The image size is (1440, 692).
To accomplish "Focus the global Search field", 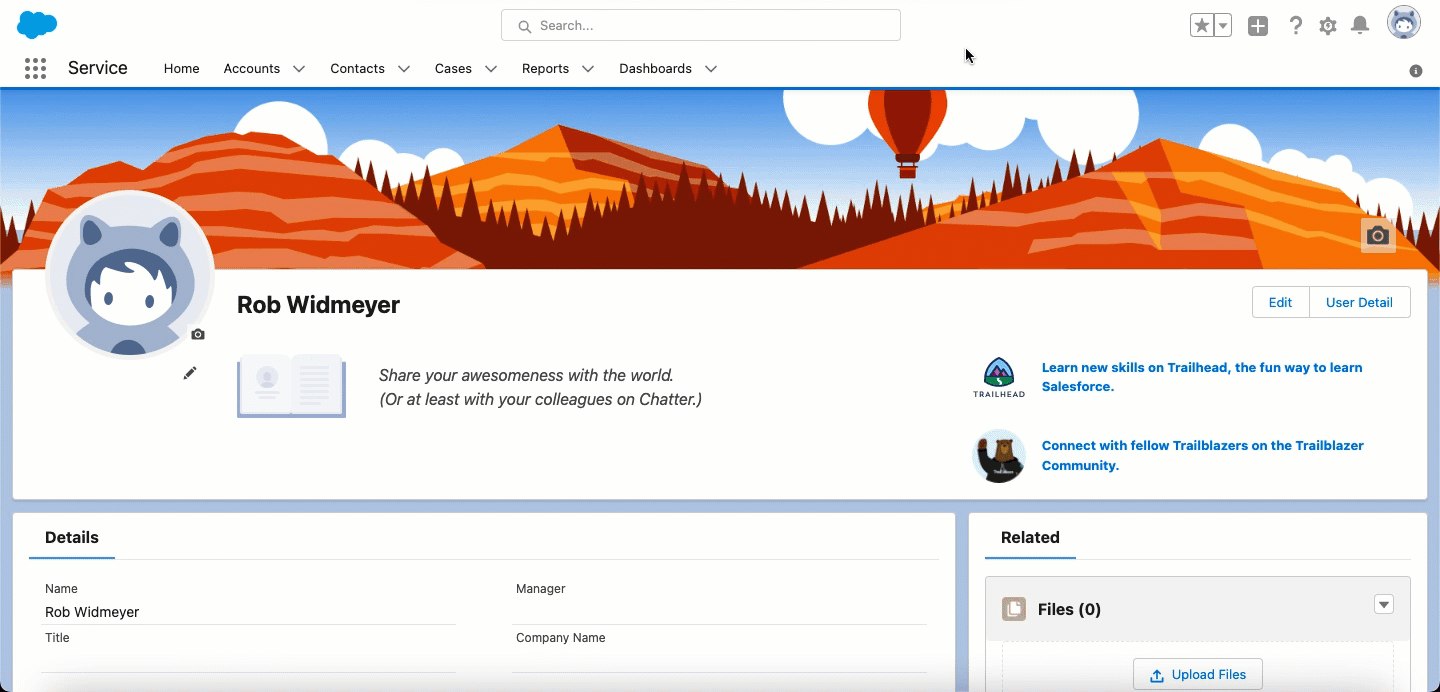I will (x=701, y=25).
